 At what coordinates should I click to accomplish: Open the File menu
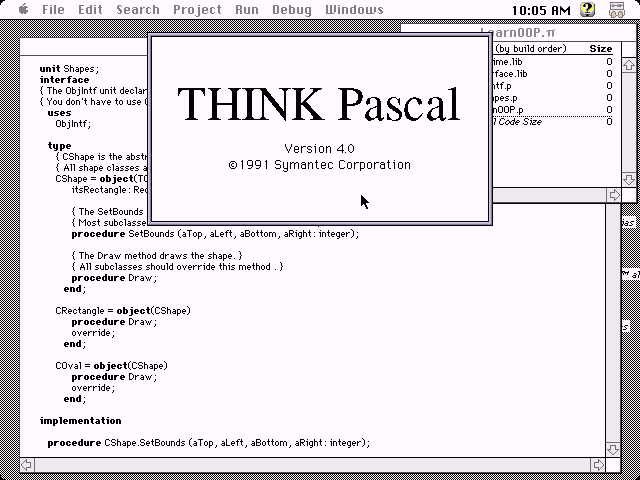pyautogui.click(x=53, y=9)
